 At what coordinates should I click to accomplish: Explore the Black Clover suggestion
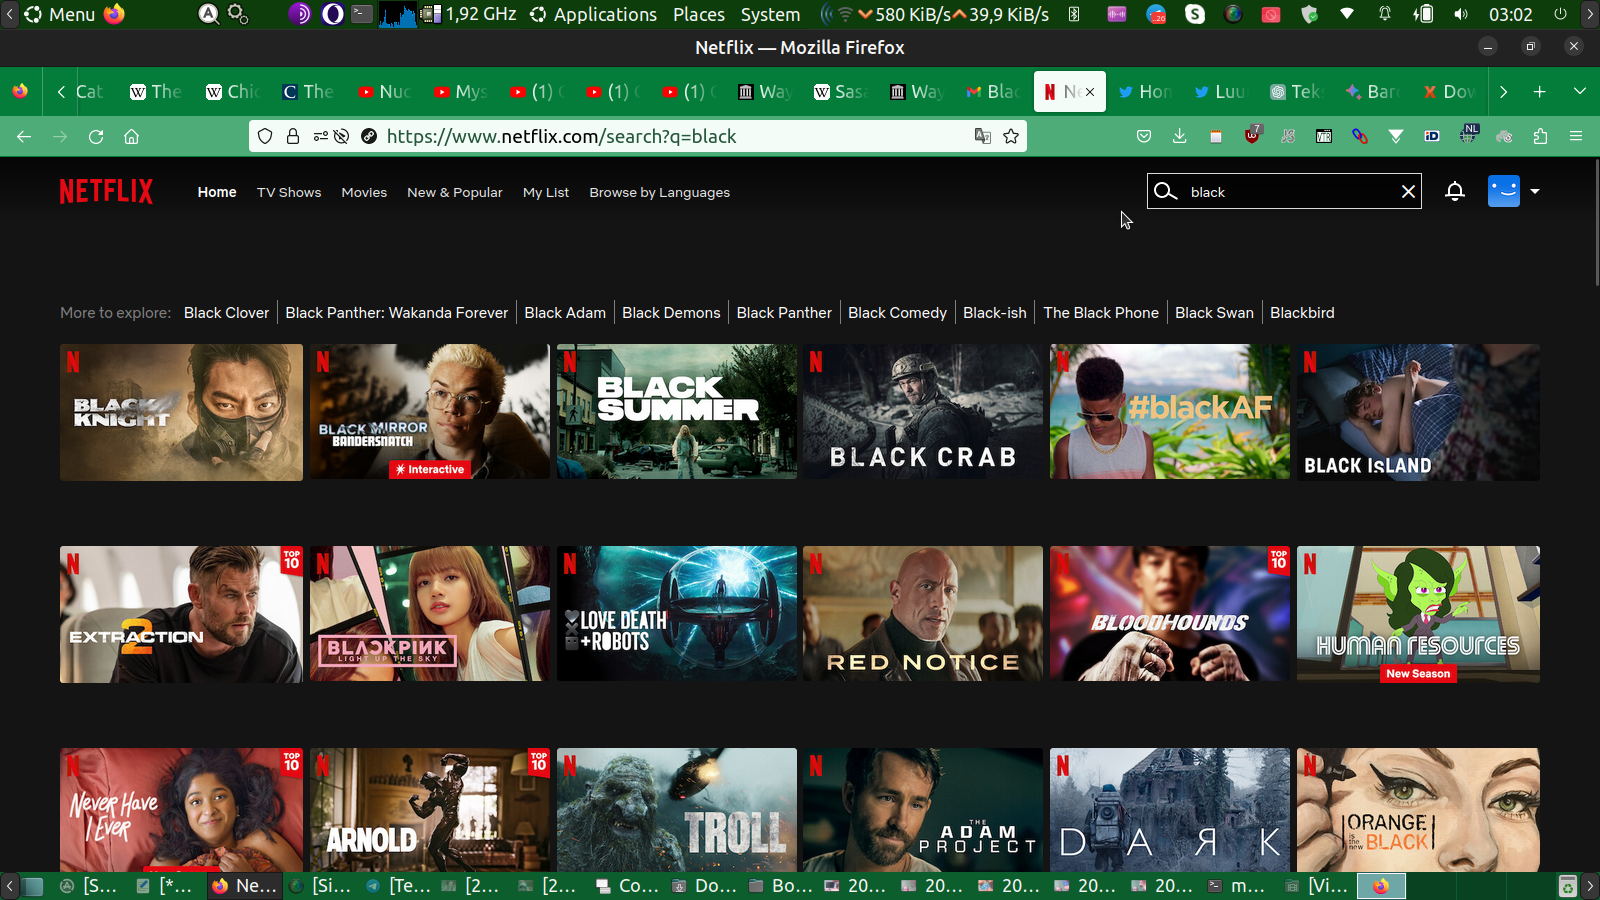[x=226, y=313]
